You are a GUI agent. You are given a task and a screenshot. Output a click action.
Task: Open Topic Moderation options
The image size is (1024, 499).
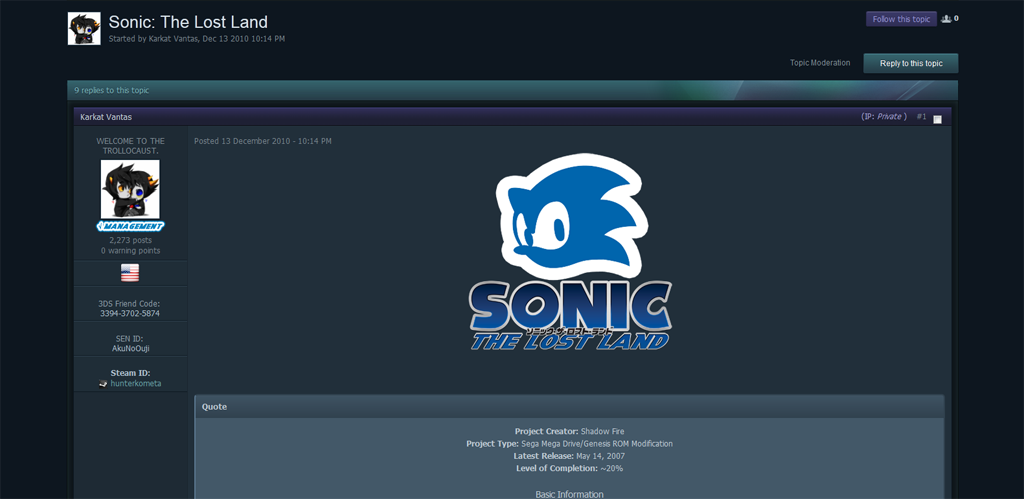tap(820, 63)
